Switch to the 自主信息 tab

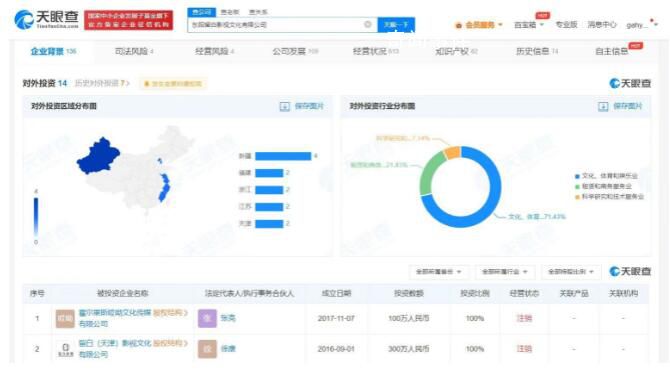coord(611,51)
